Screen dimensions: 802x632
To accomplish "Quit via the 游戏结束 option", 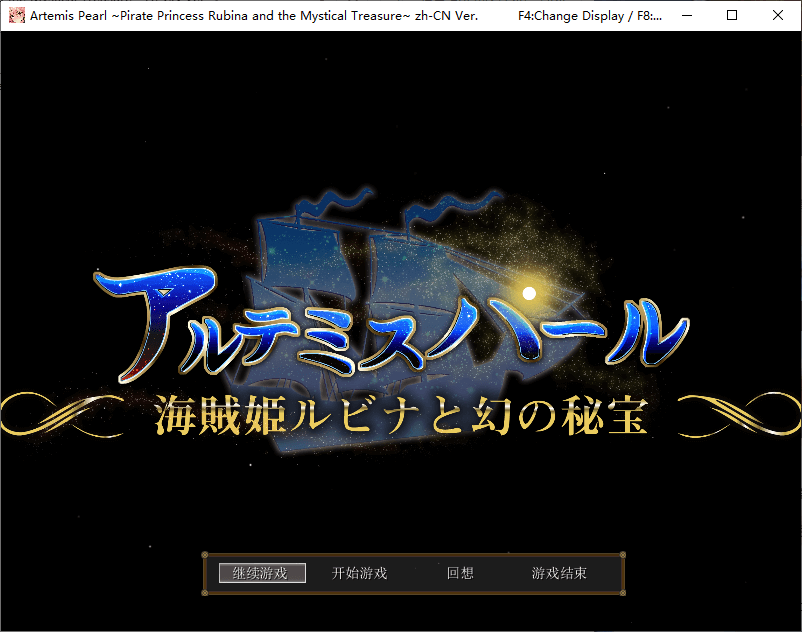I will coord(559,573).
